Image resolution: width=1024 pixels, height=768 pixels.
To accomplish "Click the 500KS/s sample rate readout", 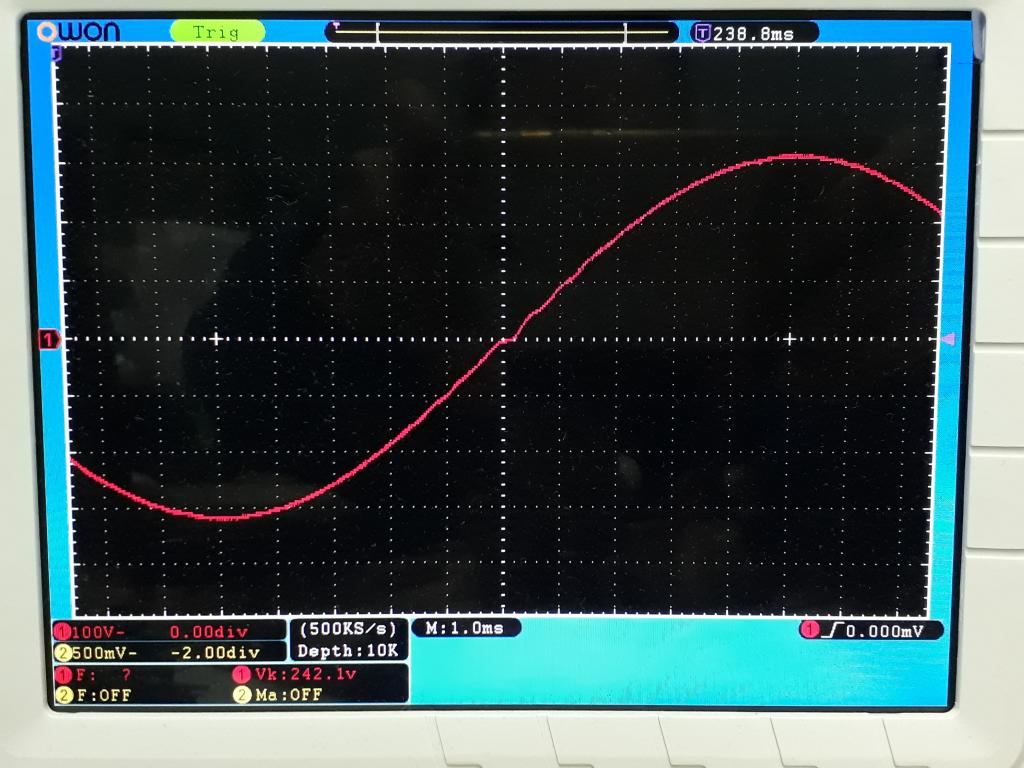I will [348, 629].
